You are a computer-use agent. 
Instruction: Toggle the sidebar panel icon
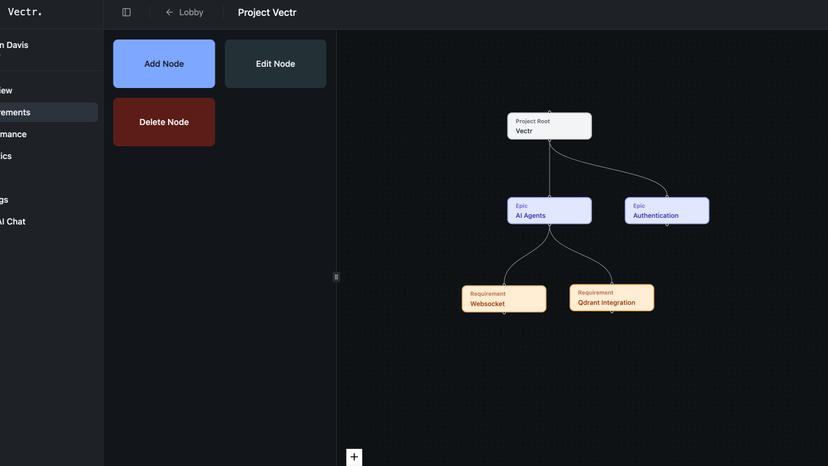click(x=126, y=13)
